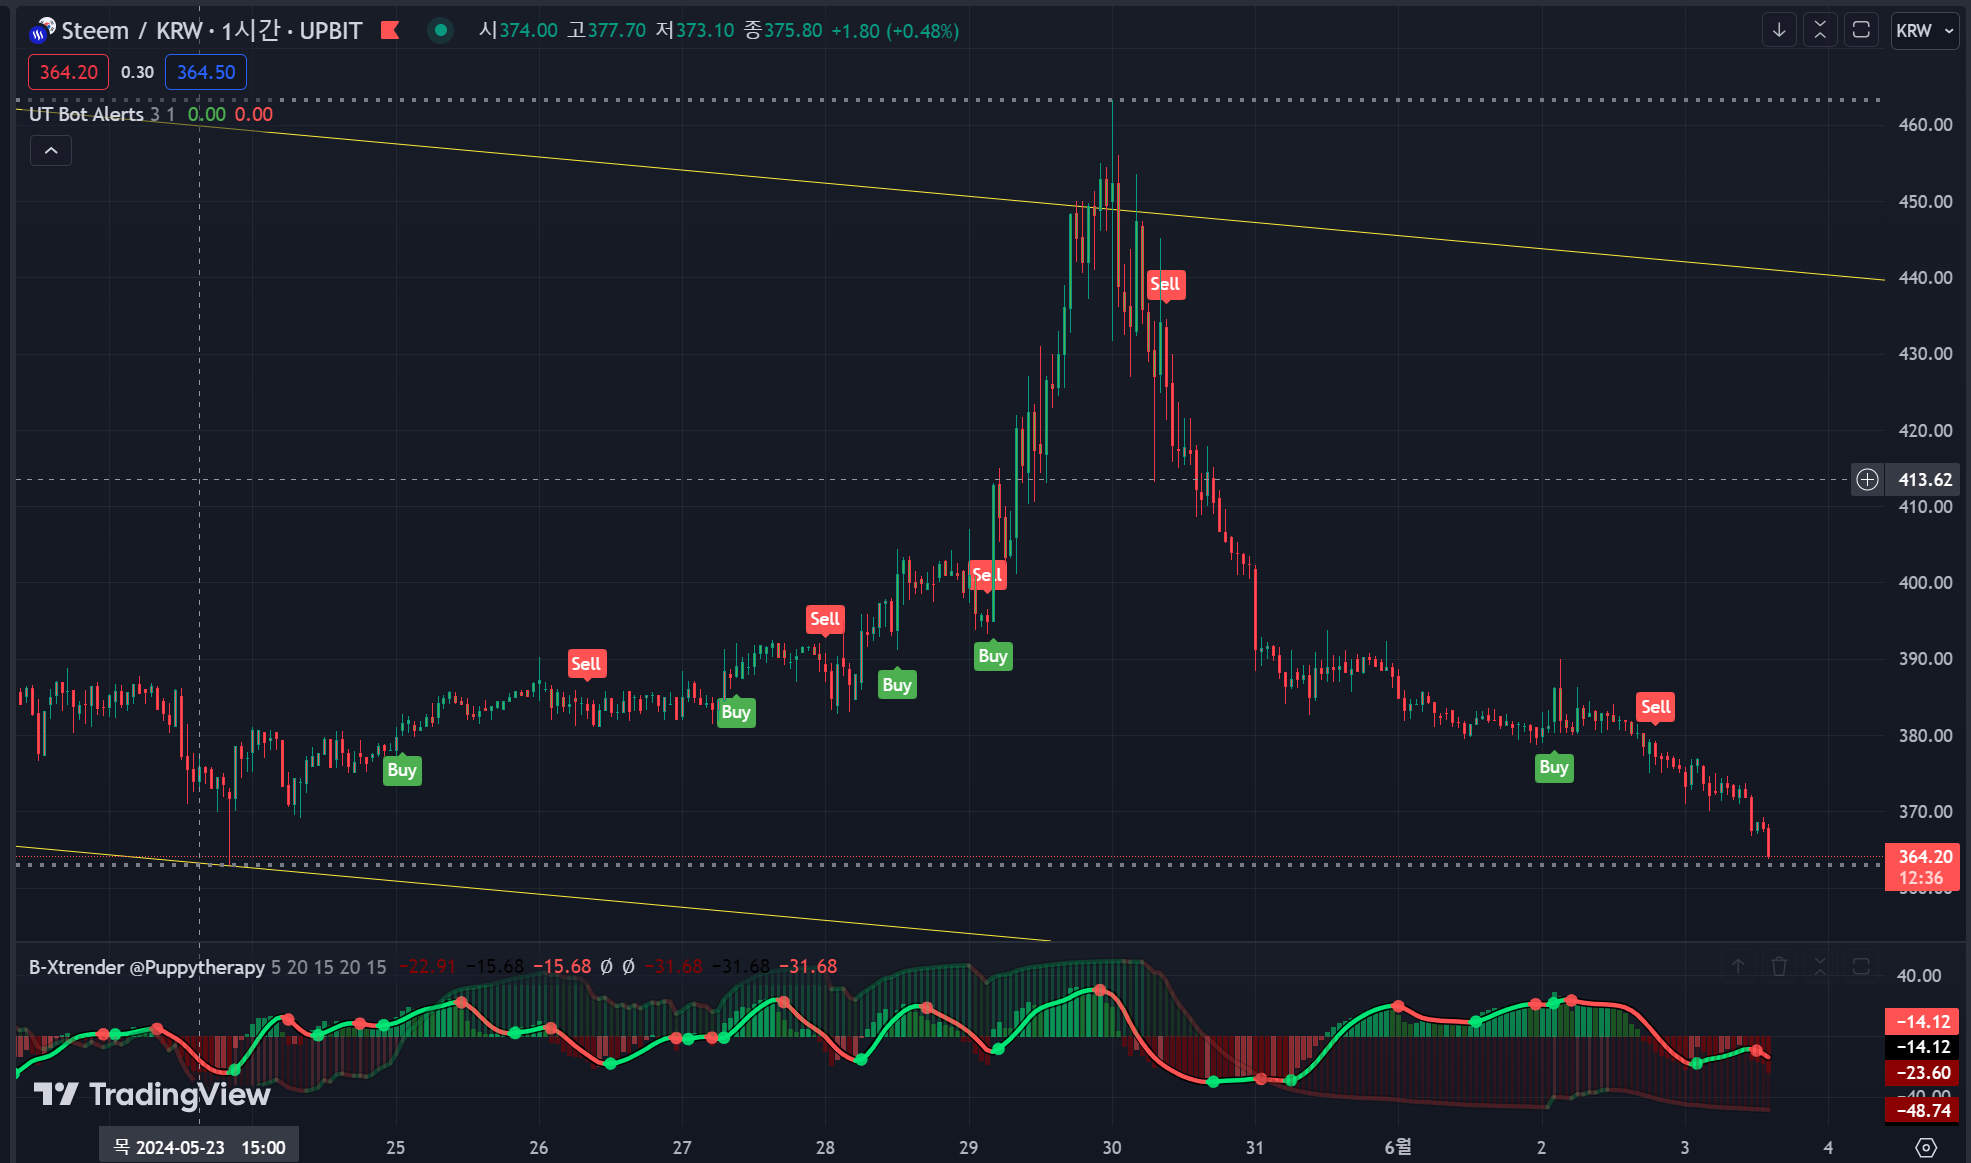Delete the B-Xtrender indicator pane
The height and width of the screenshot is (1163, 1971).
click(1779, 966)
